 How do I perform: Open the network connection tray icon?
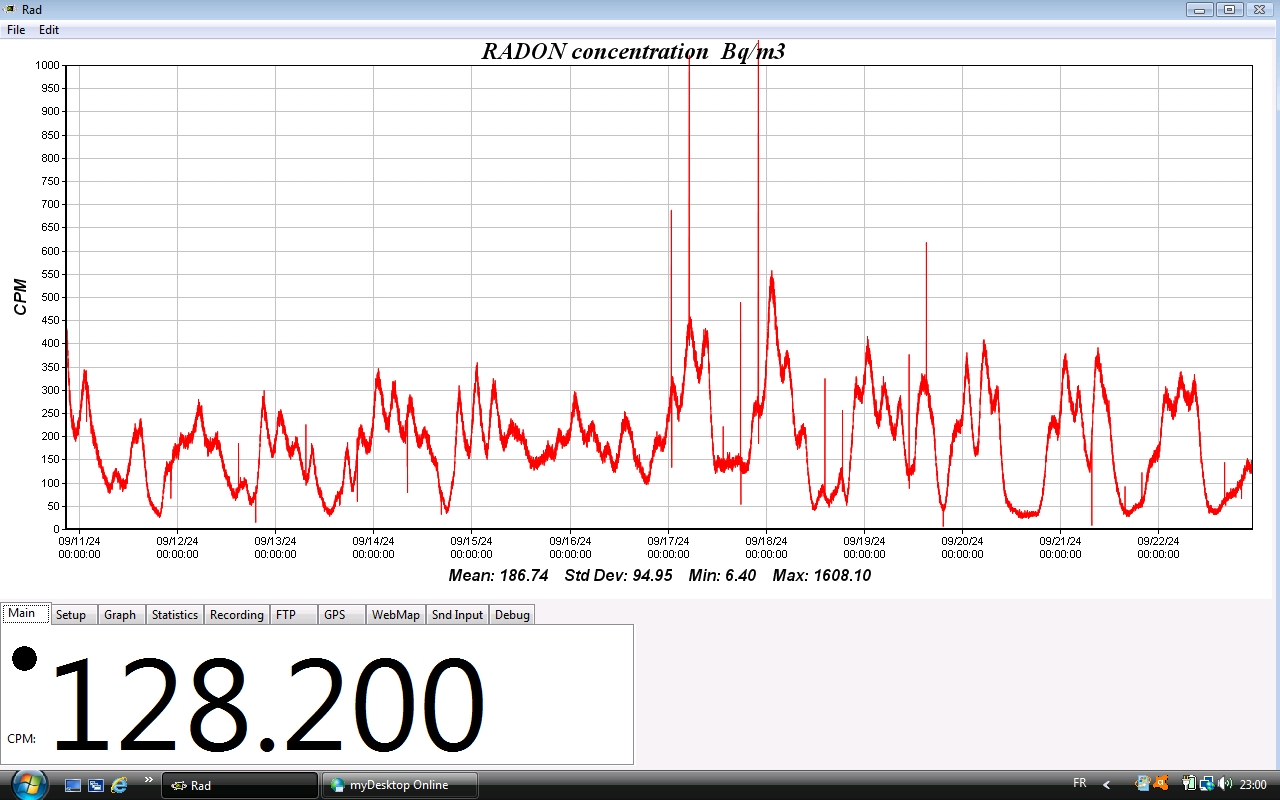pyautogui.click(x=1207, y=784)
